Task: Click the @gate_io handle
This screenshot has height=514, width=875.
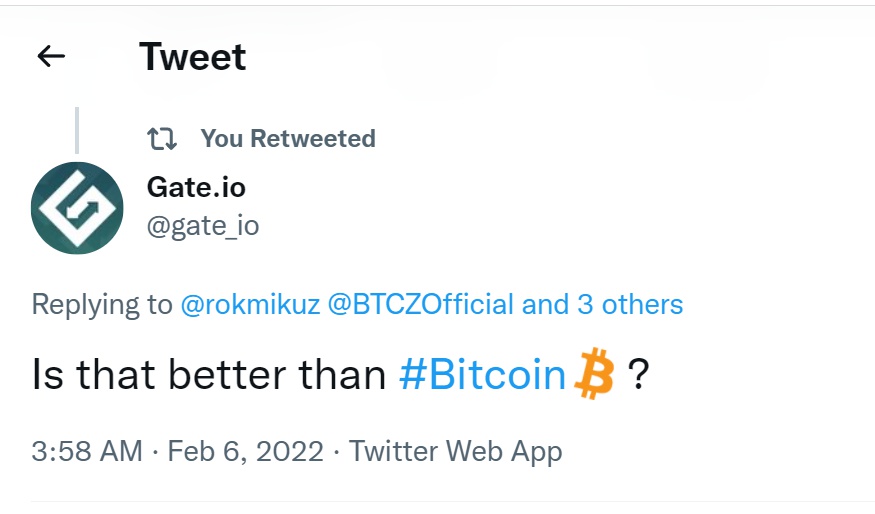Action: click(x=203, y=226)
